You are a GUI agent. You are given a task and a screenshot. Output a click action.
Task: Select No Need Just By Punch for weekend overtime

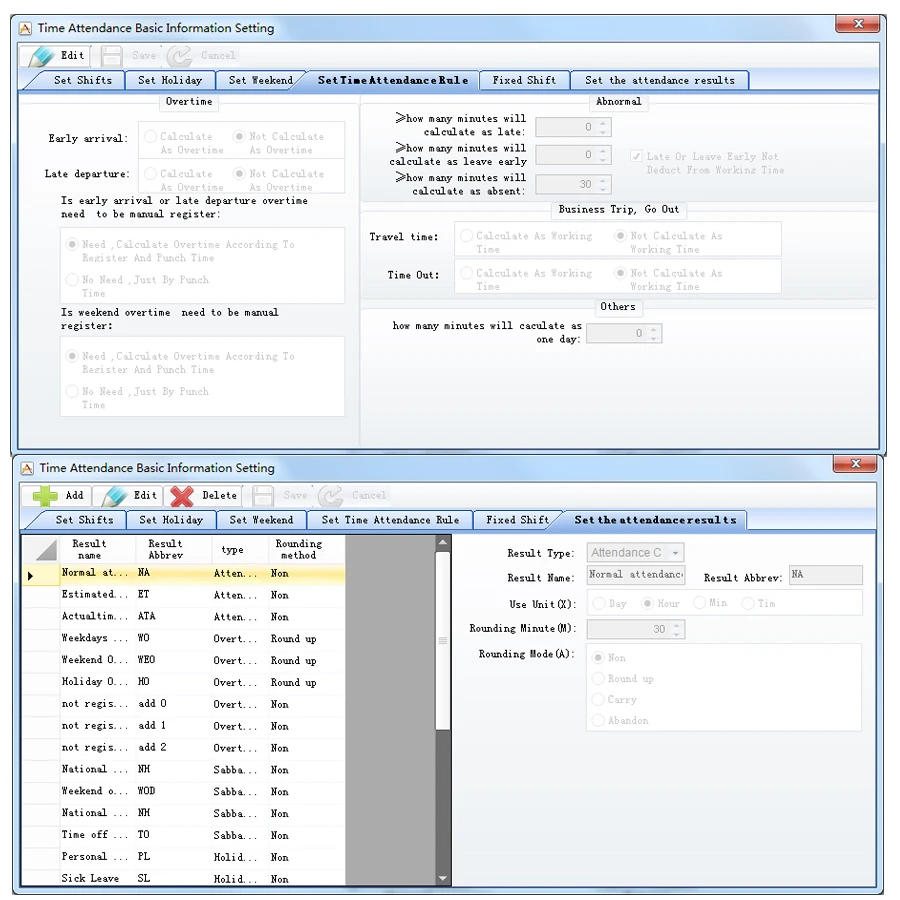[x=72, y=391]
